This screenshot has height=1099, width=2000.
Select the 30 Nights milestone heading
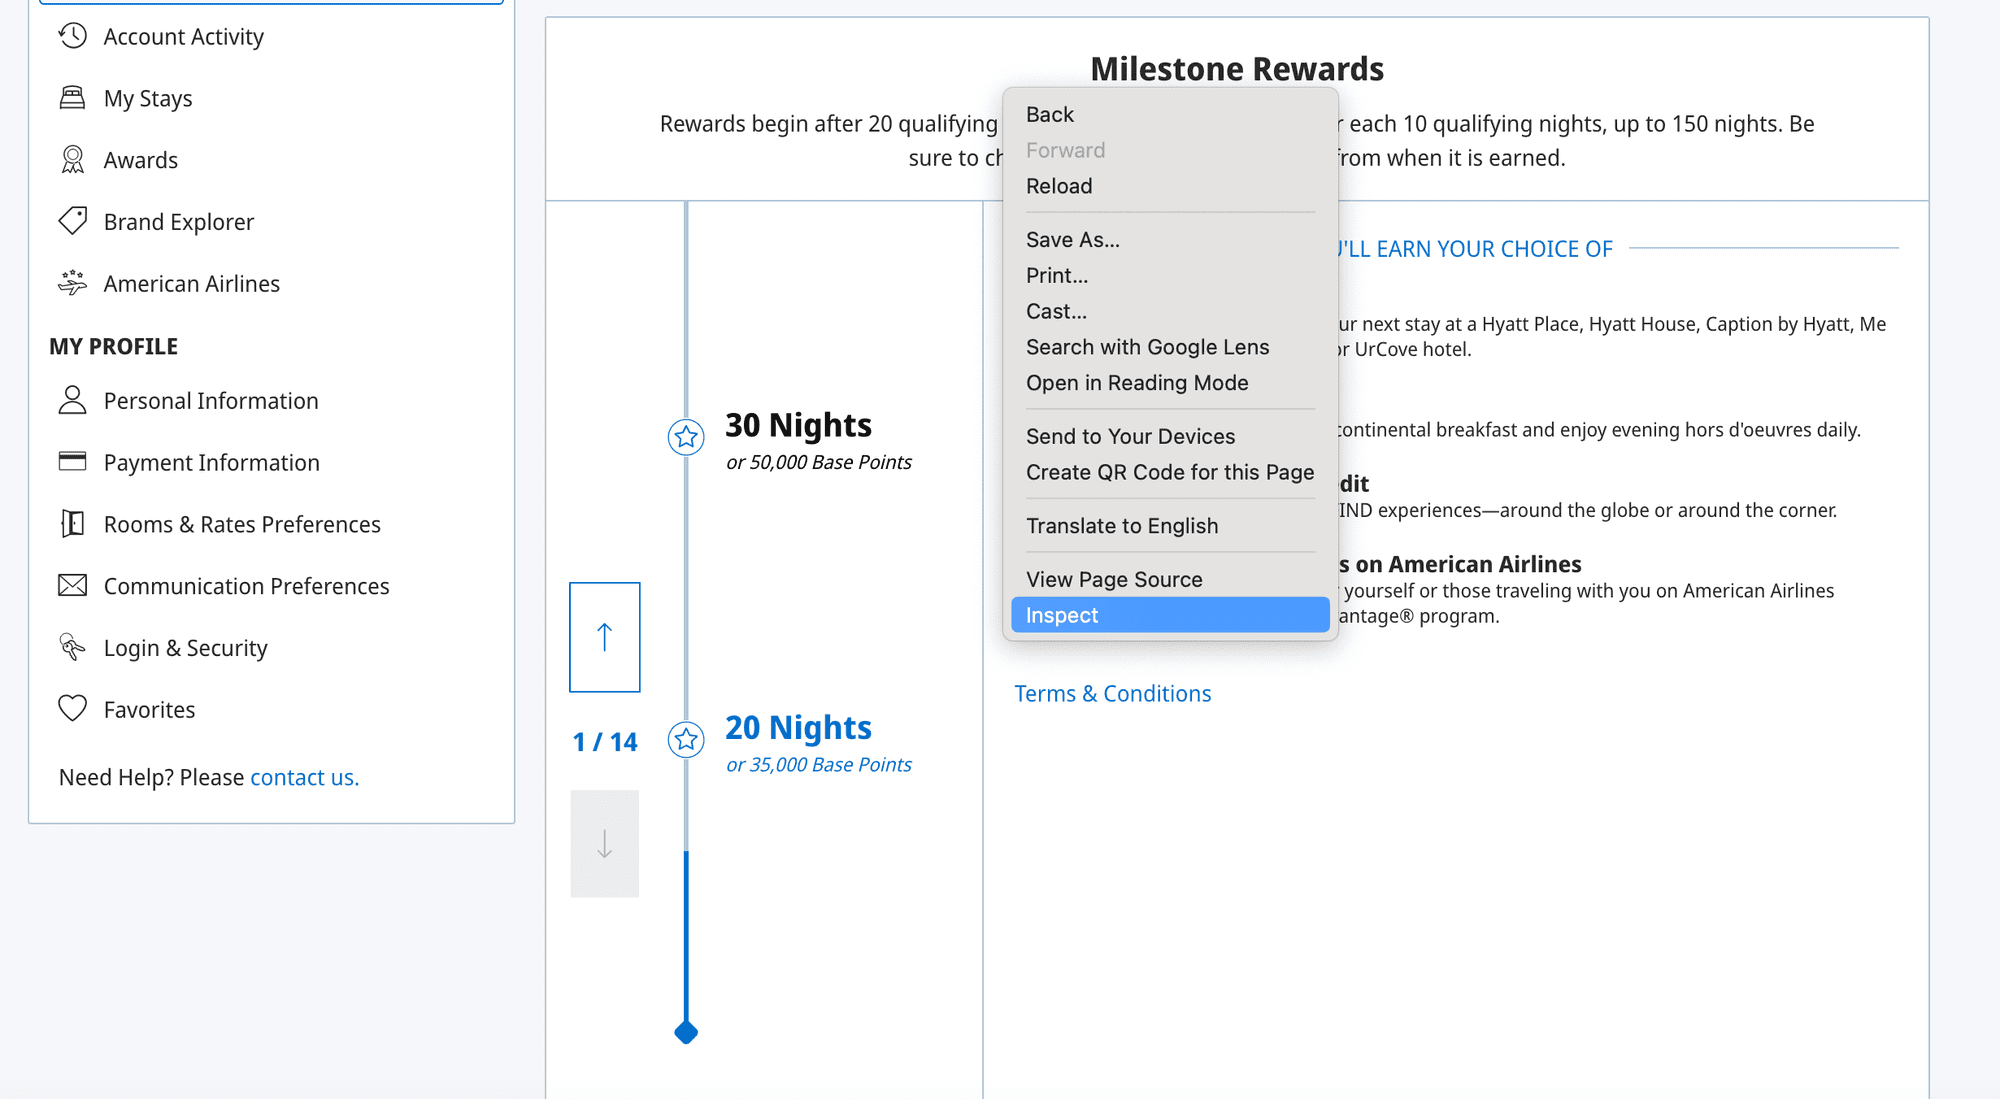(x=798, y=425)
